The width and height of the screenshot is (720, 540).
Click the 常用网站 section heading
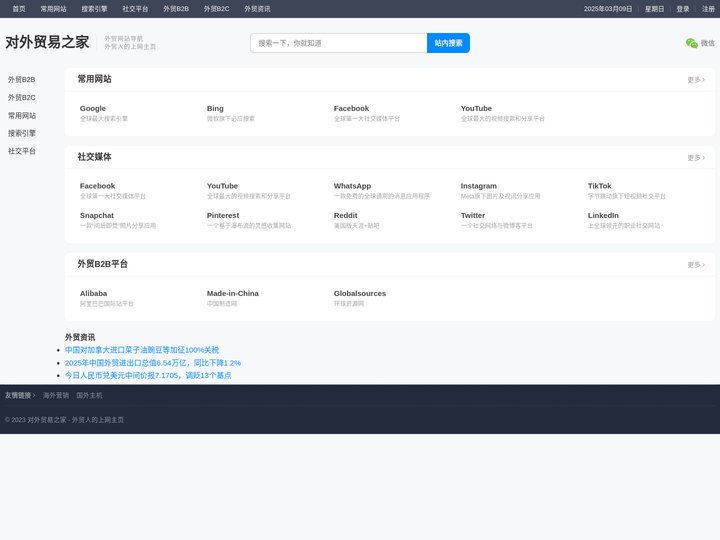click(94, 79)
